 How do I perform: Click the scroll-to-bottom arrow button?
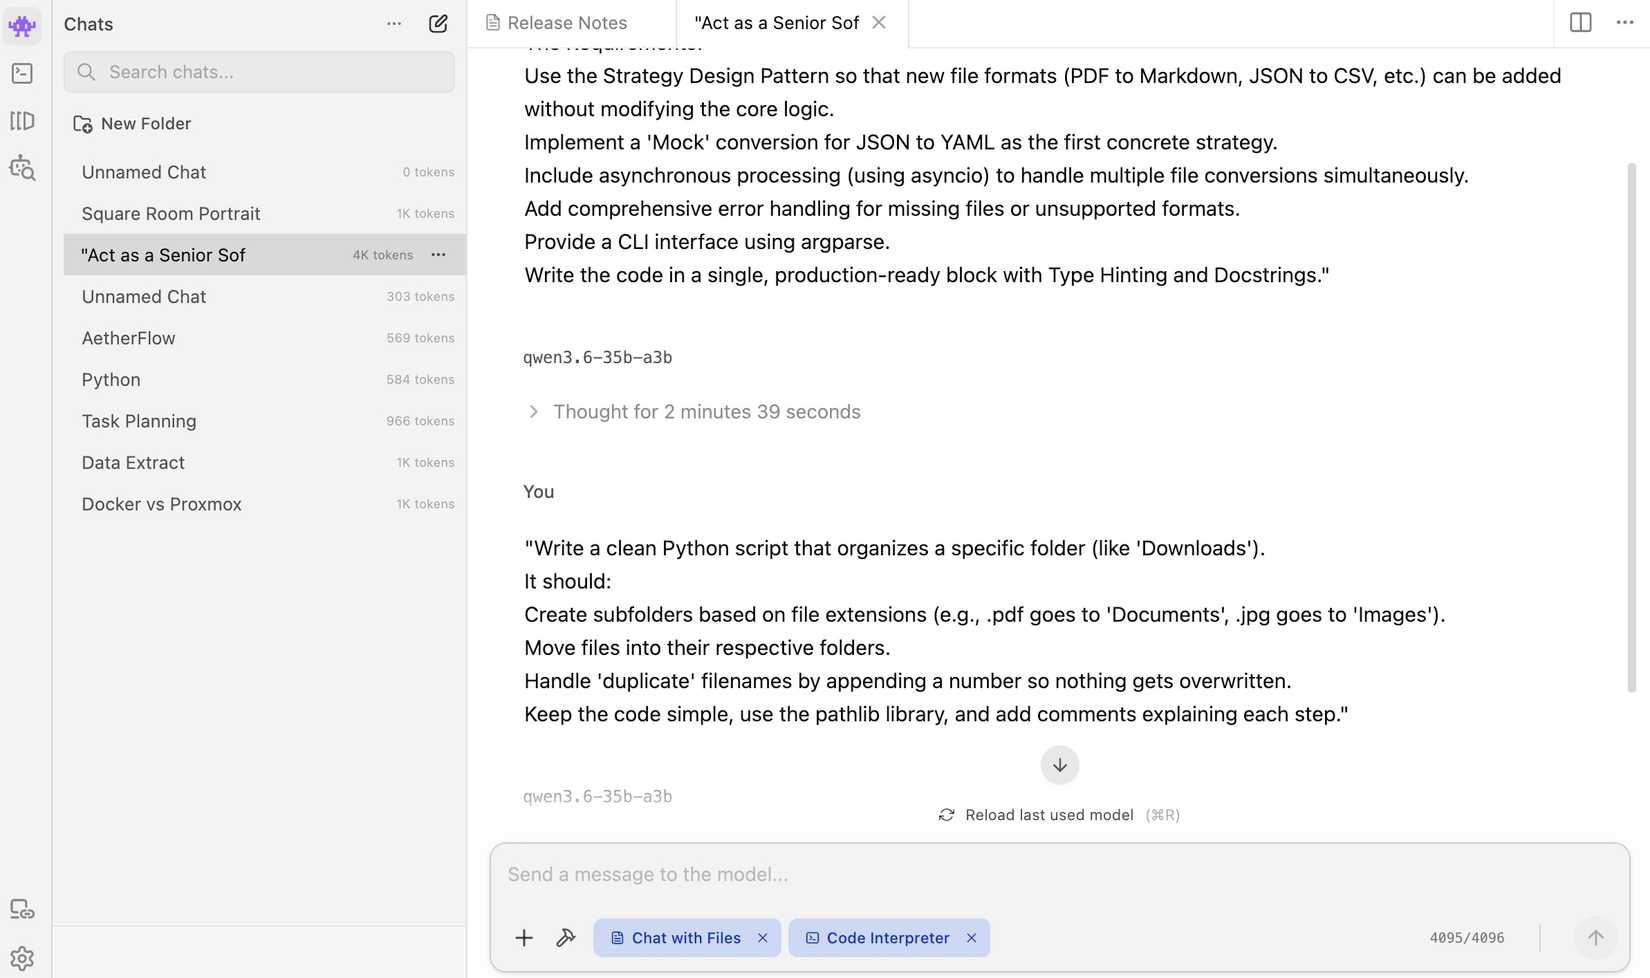[1059, 765]
